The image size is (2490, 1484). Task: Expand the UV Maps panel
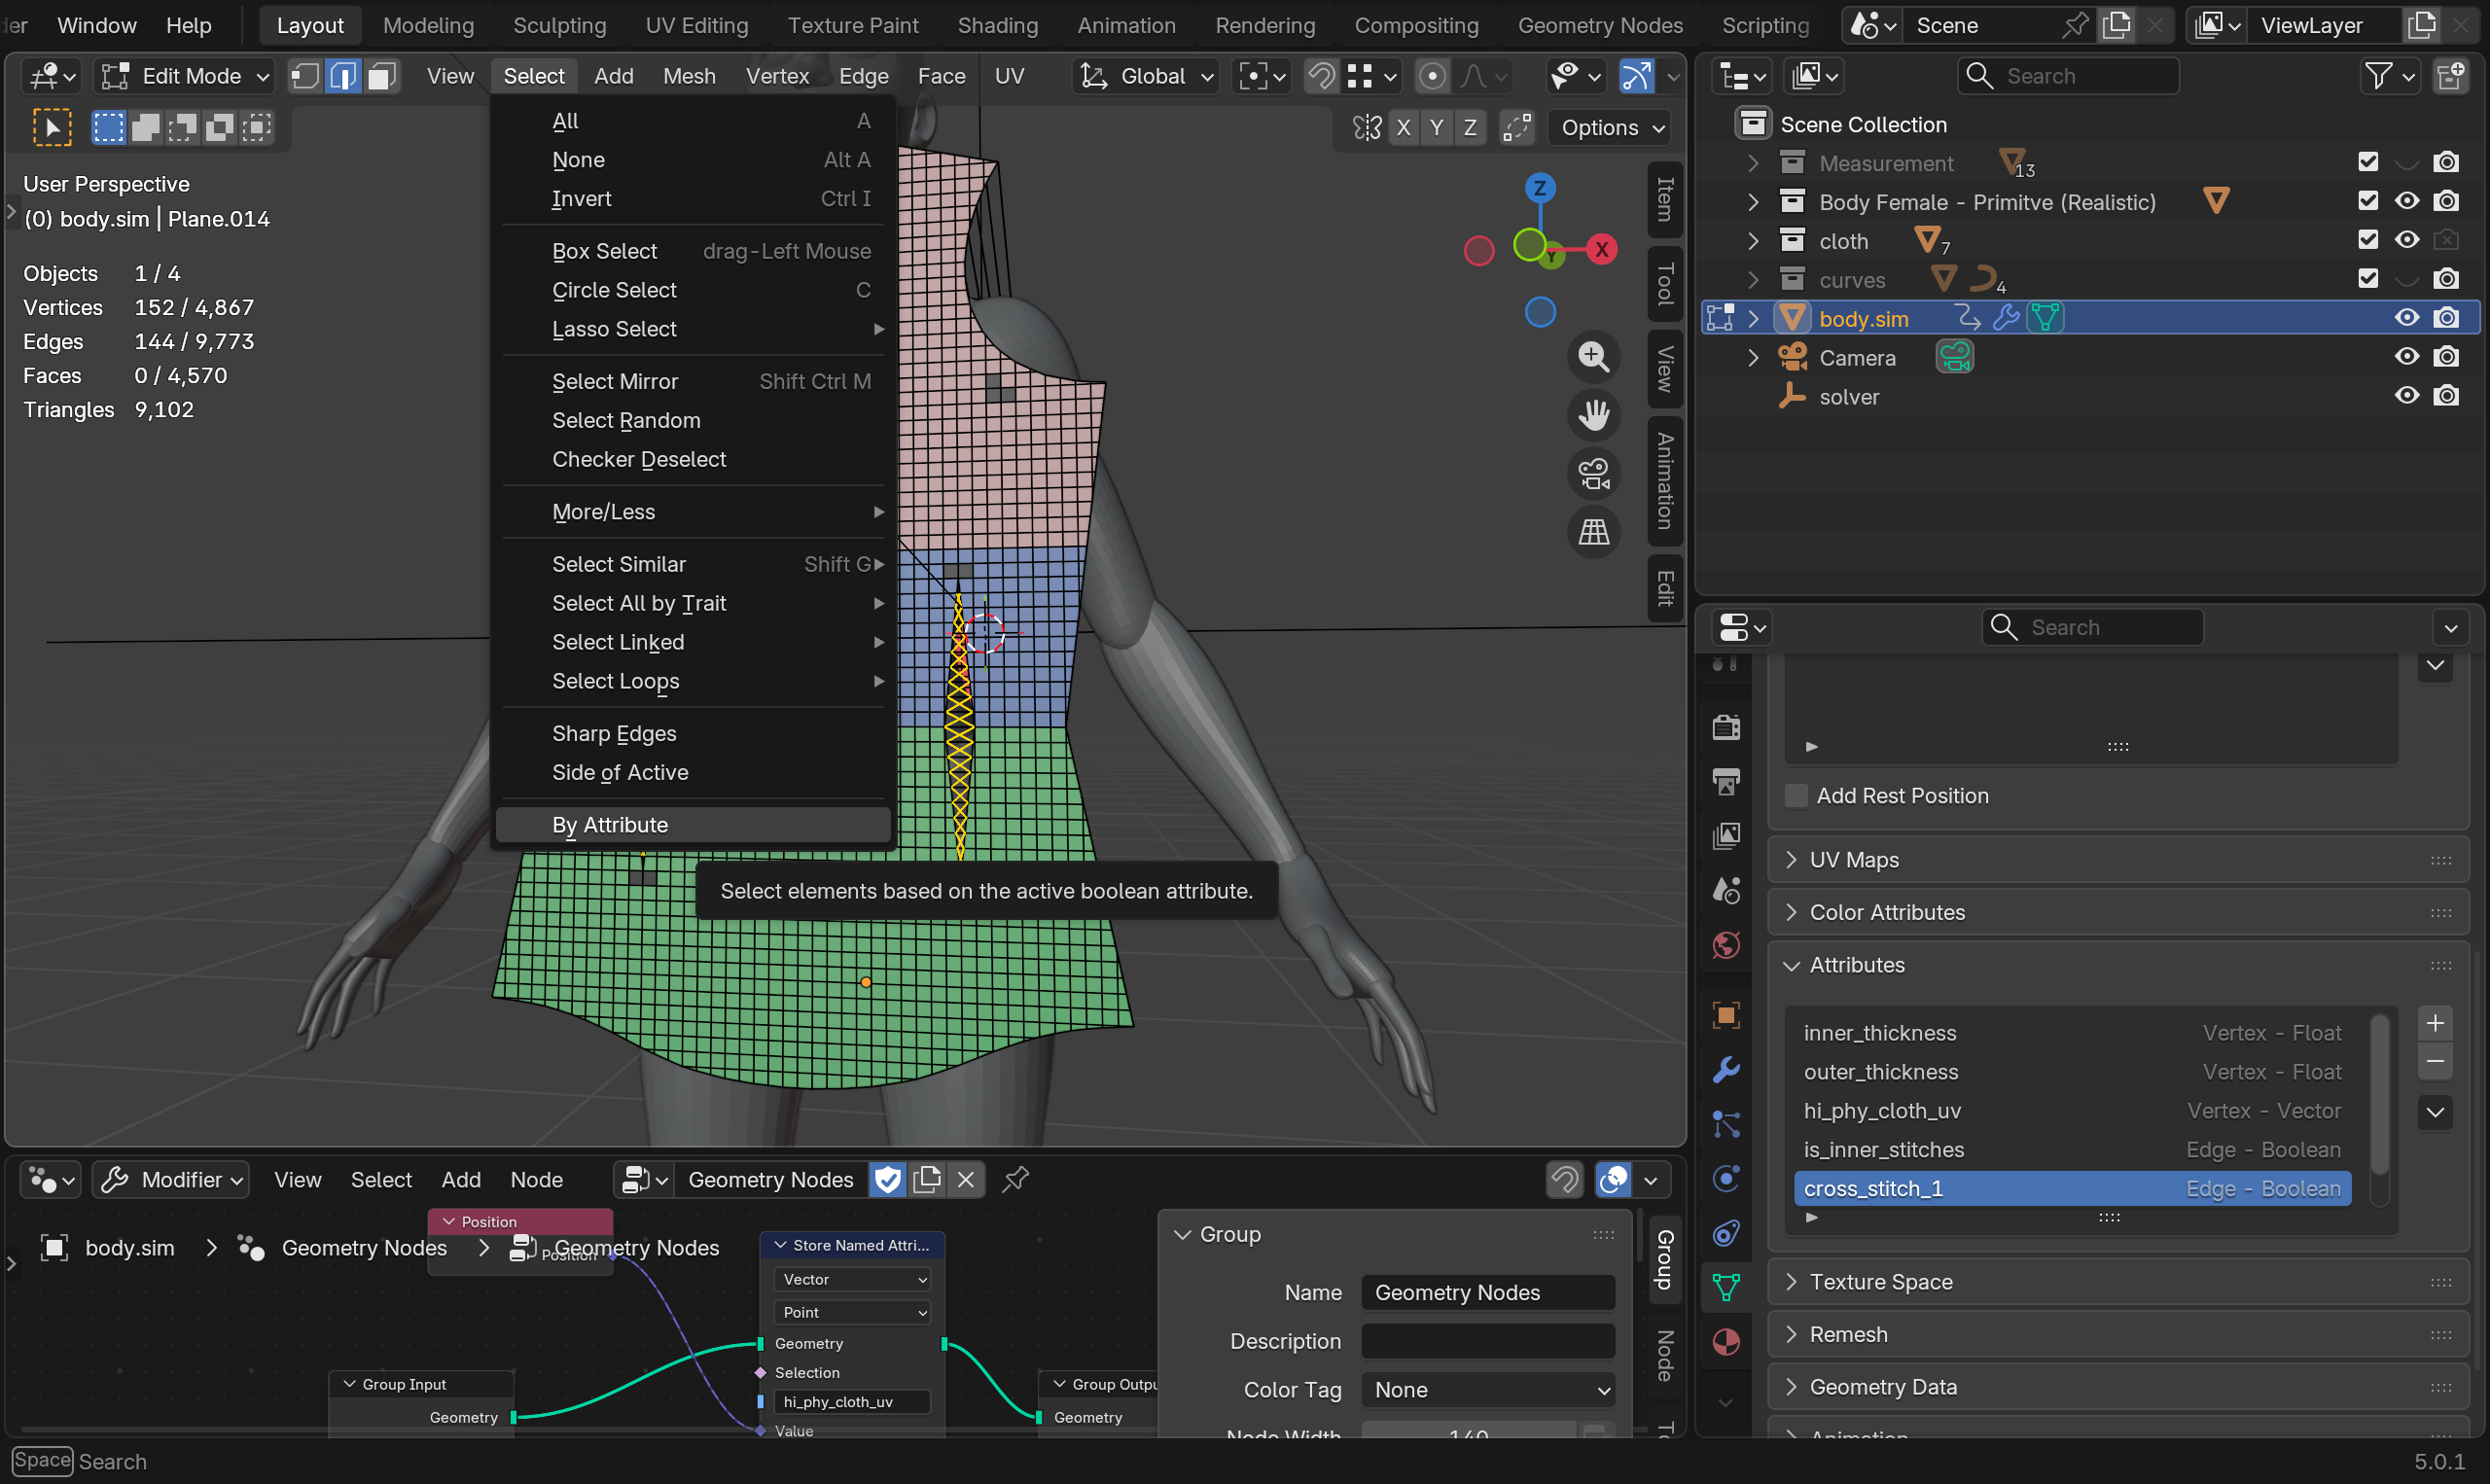[x=1853, y=860]
